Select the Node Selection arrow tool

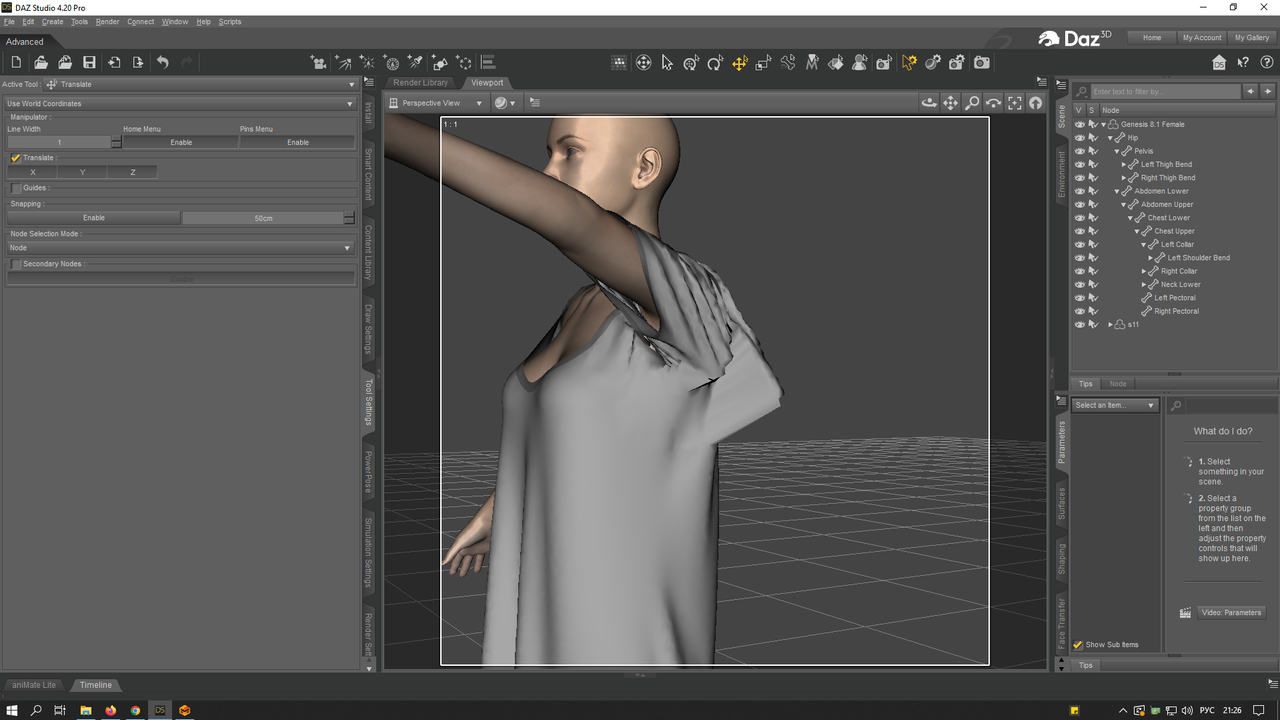click(667, 63)
